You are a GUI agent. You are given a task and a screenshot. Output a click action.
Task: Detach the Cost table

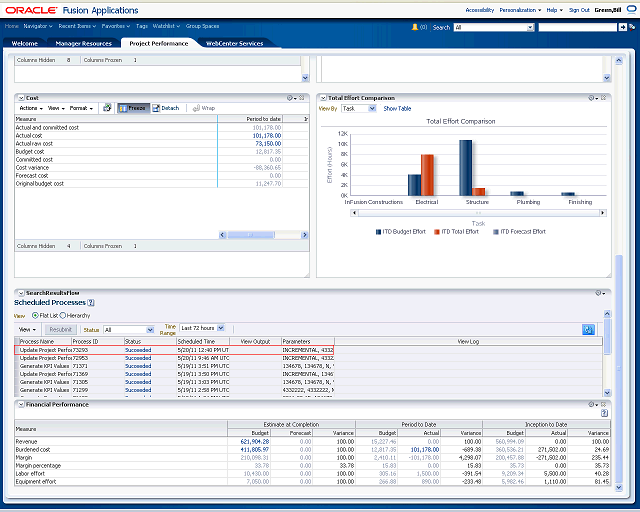click(166, 108)
